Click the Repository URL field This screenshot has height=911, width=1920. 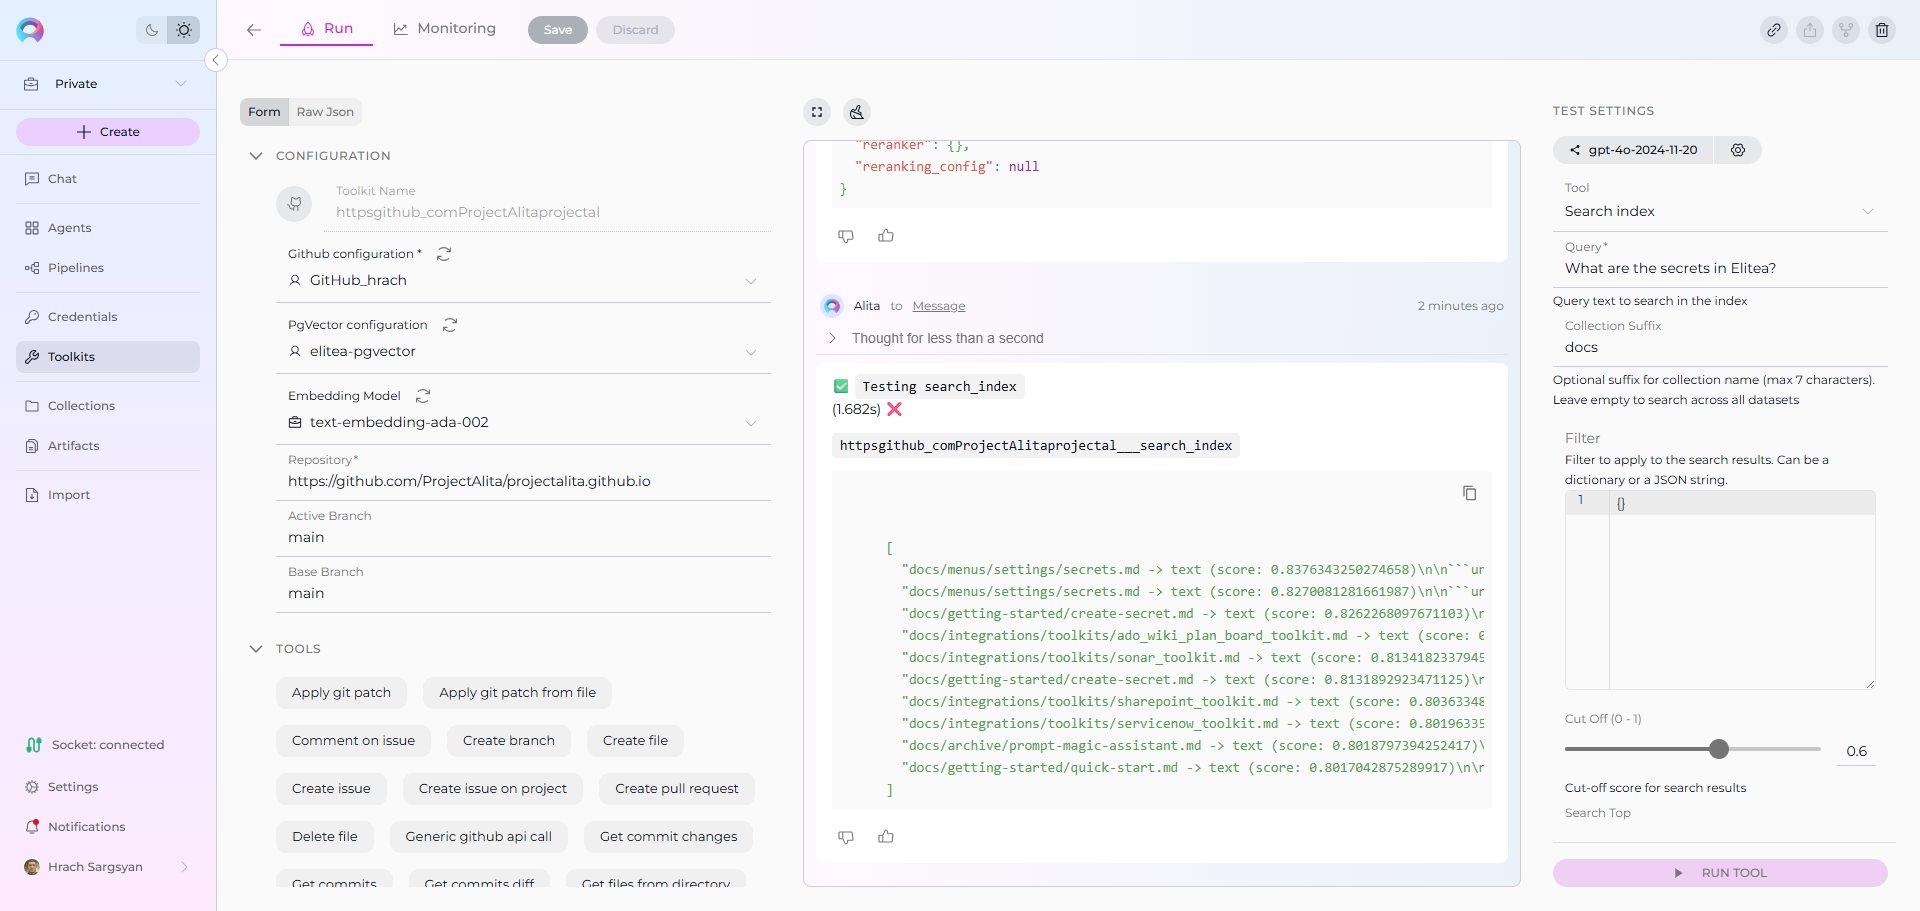click(523, 481)
